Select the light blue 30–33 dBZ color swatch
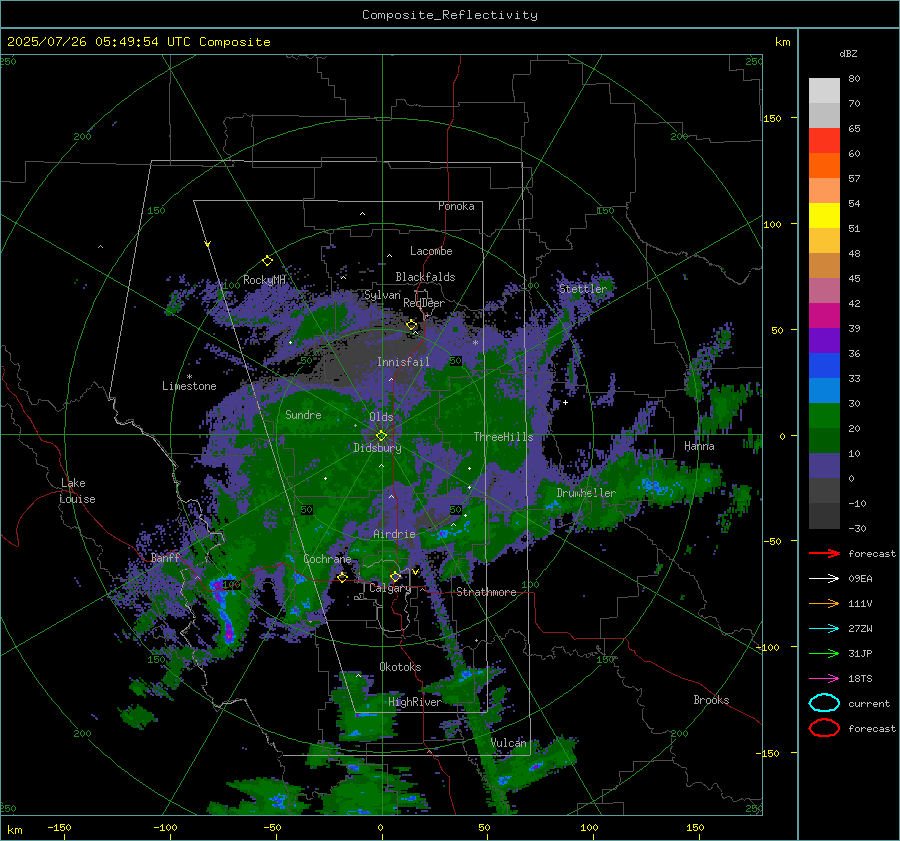 pyautogui.click(x=824, y=390)
